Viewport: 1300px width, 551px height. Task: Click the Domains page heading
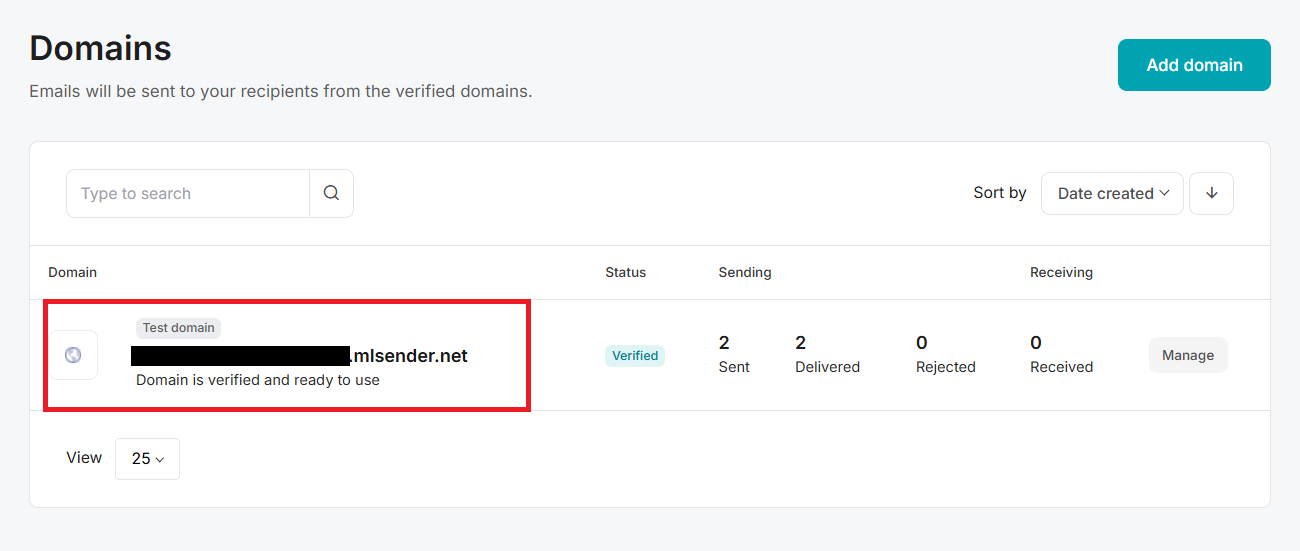coord(100,48)
